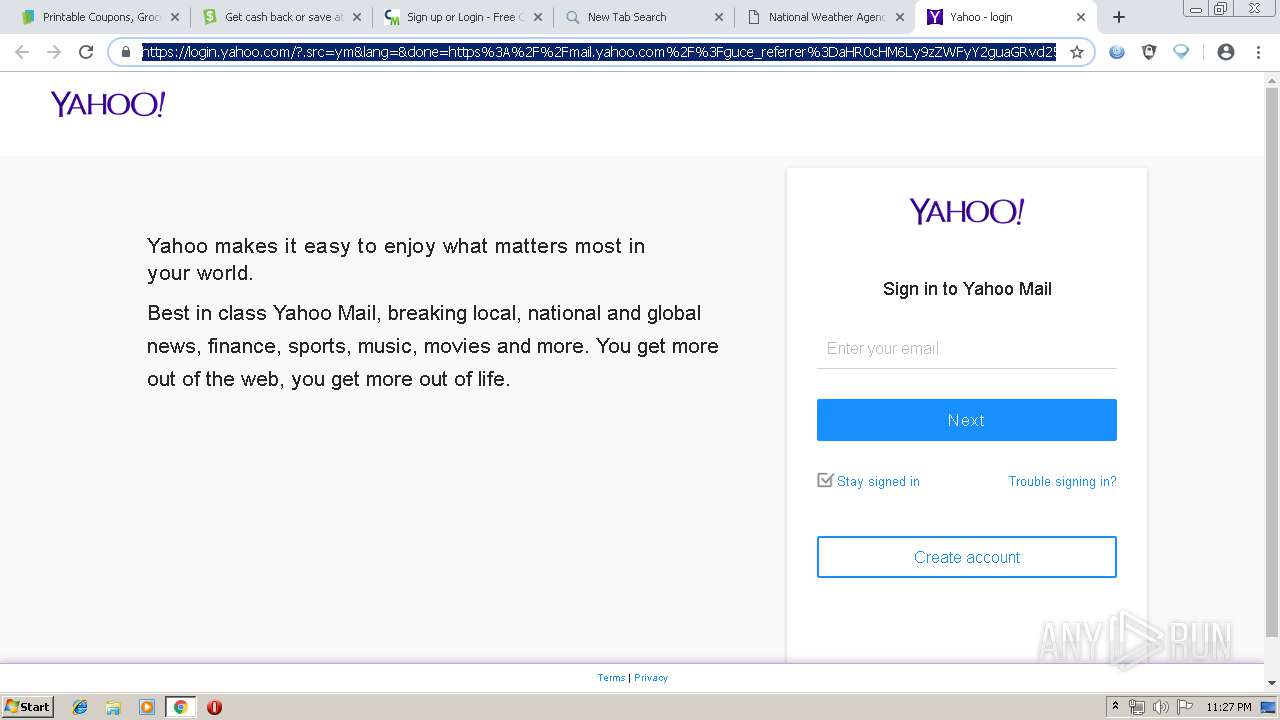
Task: Close the Yahoo - login tab
Action: click(1081, 17)
